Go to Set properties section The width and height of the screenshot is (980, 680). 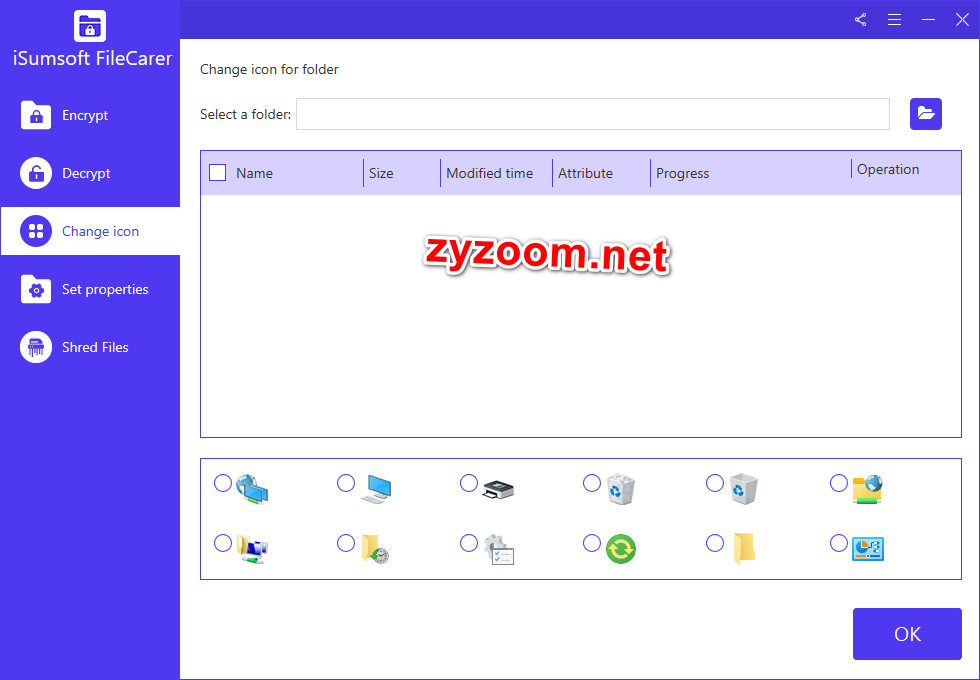(x=90, y=289)
